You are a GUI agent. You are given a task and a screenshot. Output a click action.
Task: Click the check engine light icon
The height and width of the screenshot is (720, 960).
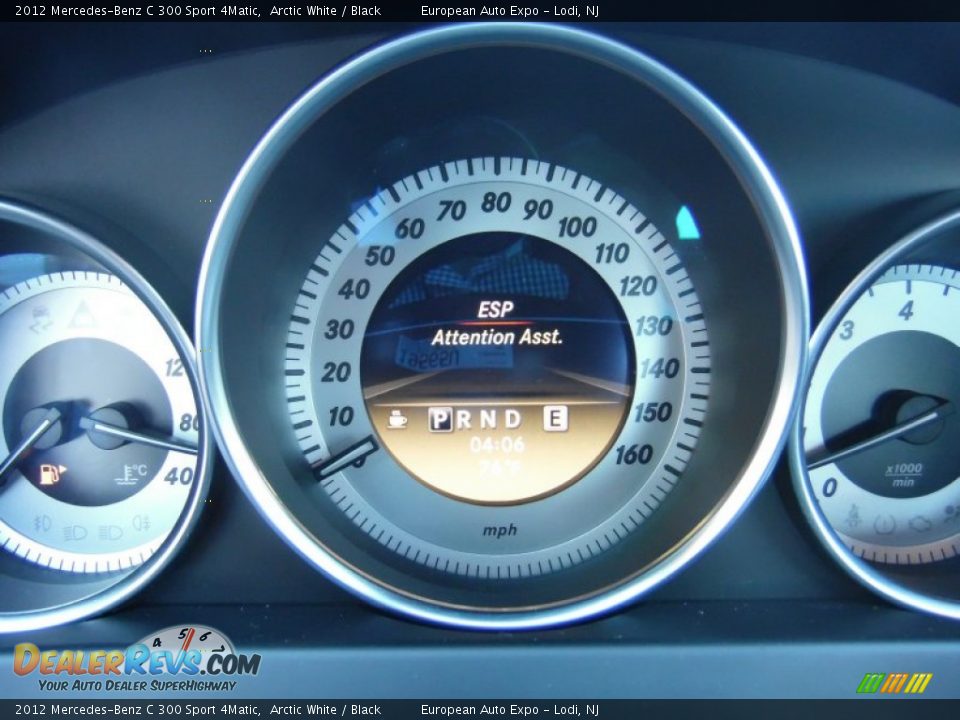(x=919, y=522)
